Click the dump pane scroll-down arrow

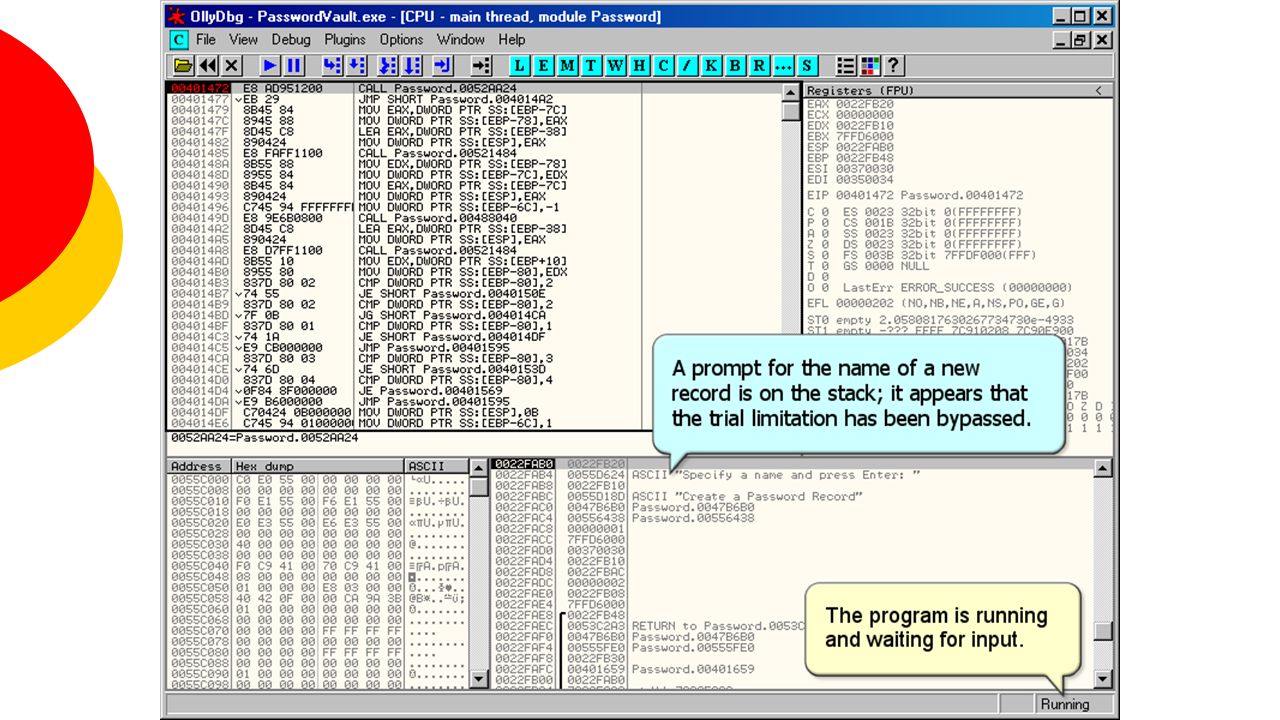[x=480, y=679]
